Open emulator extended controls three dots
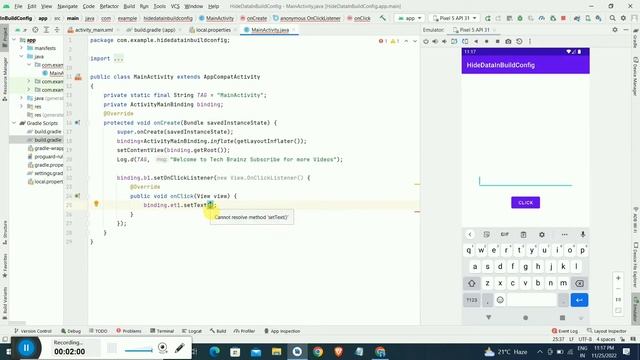 pyautogui.click(x=530, y=41)
